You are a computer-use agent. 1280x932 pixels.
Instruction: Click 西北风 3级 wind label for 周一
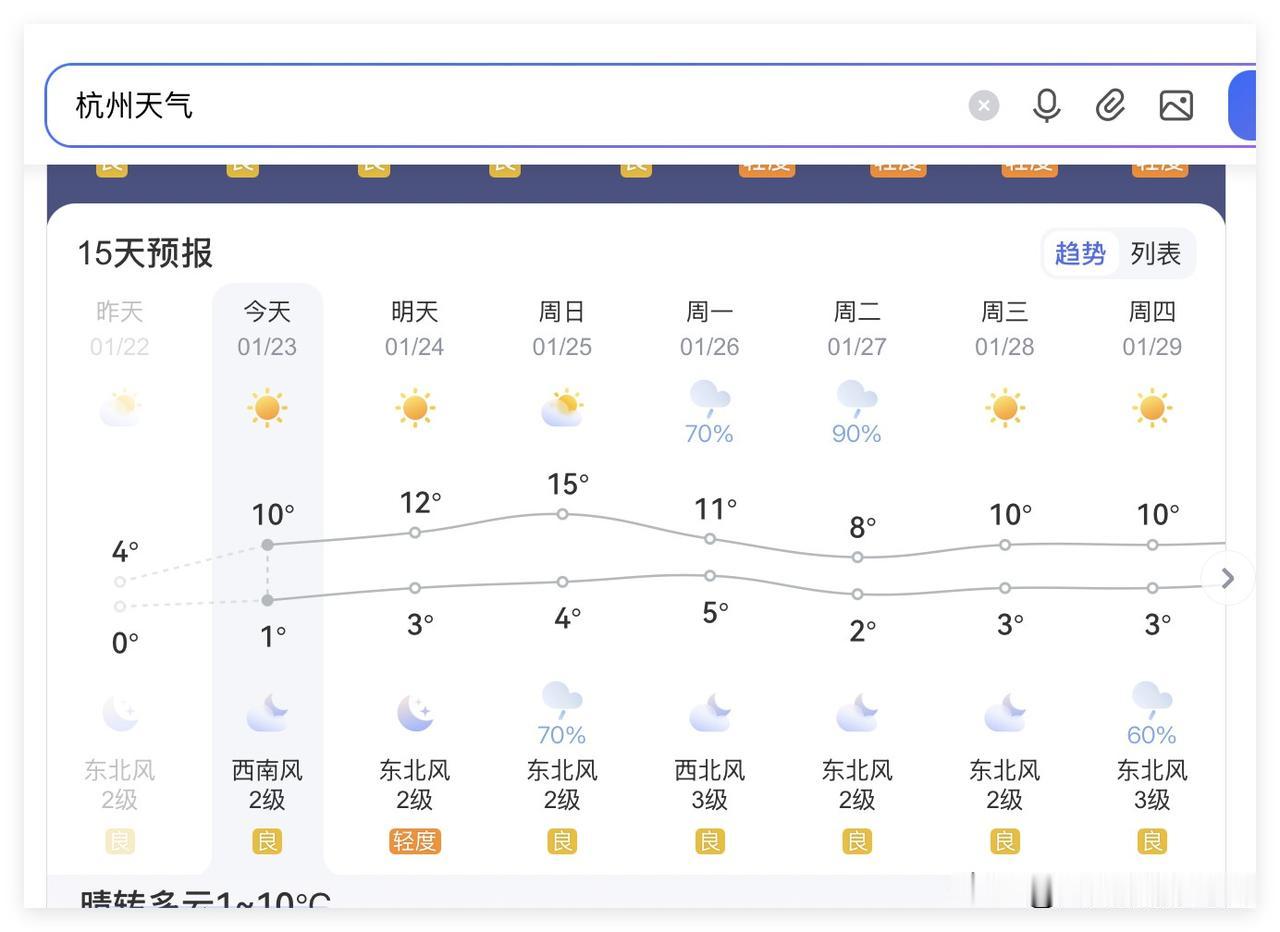[x=710, y=785]
